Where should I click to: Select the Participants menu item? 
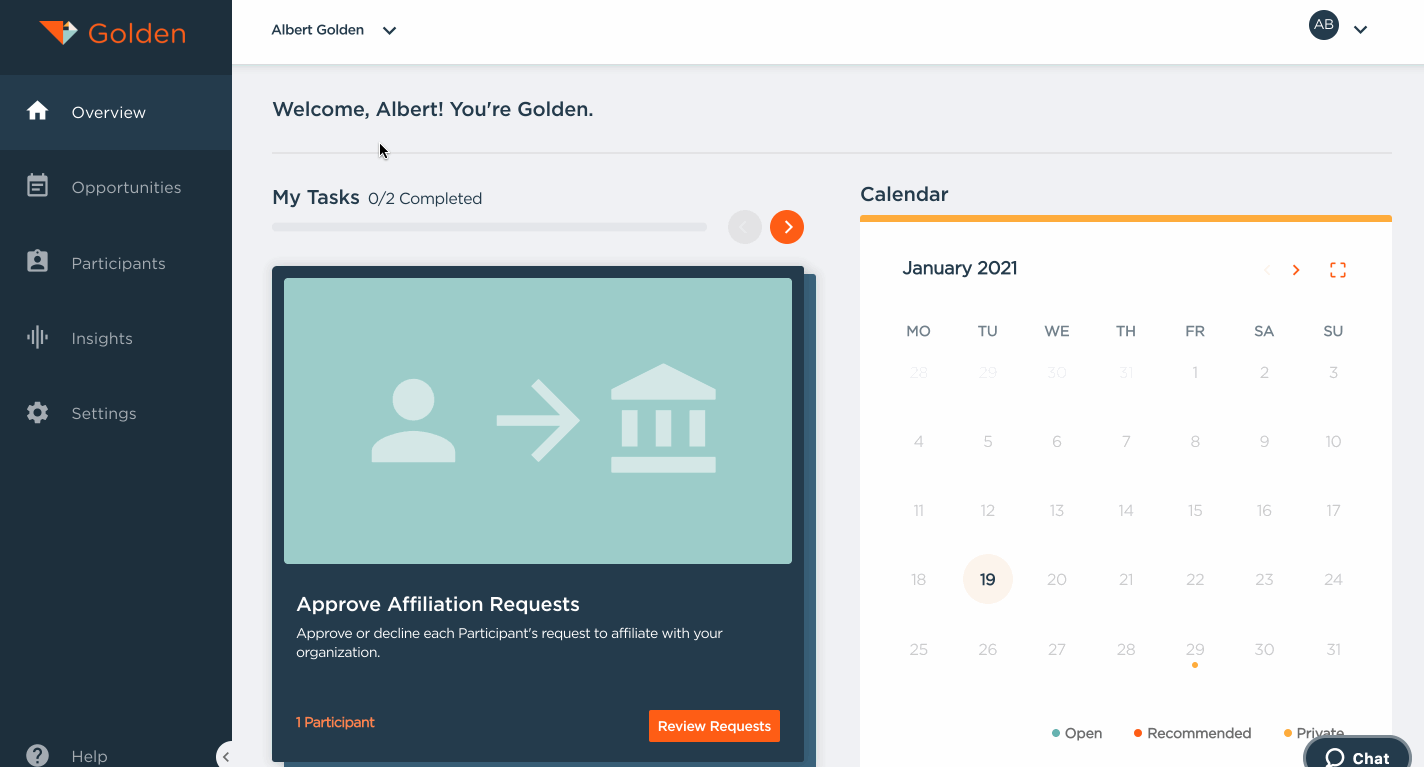tap(118, 263)
